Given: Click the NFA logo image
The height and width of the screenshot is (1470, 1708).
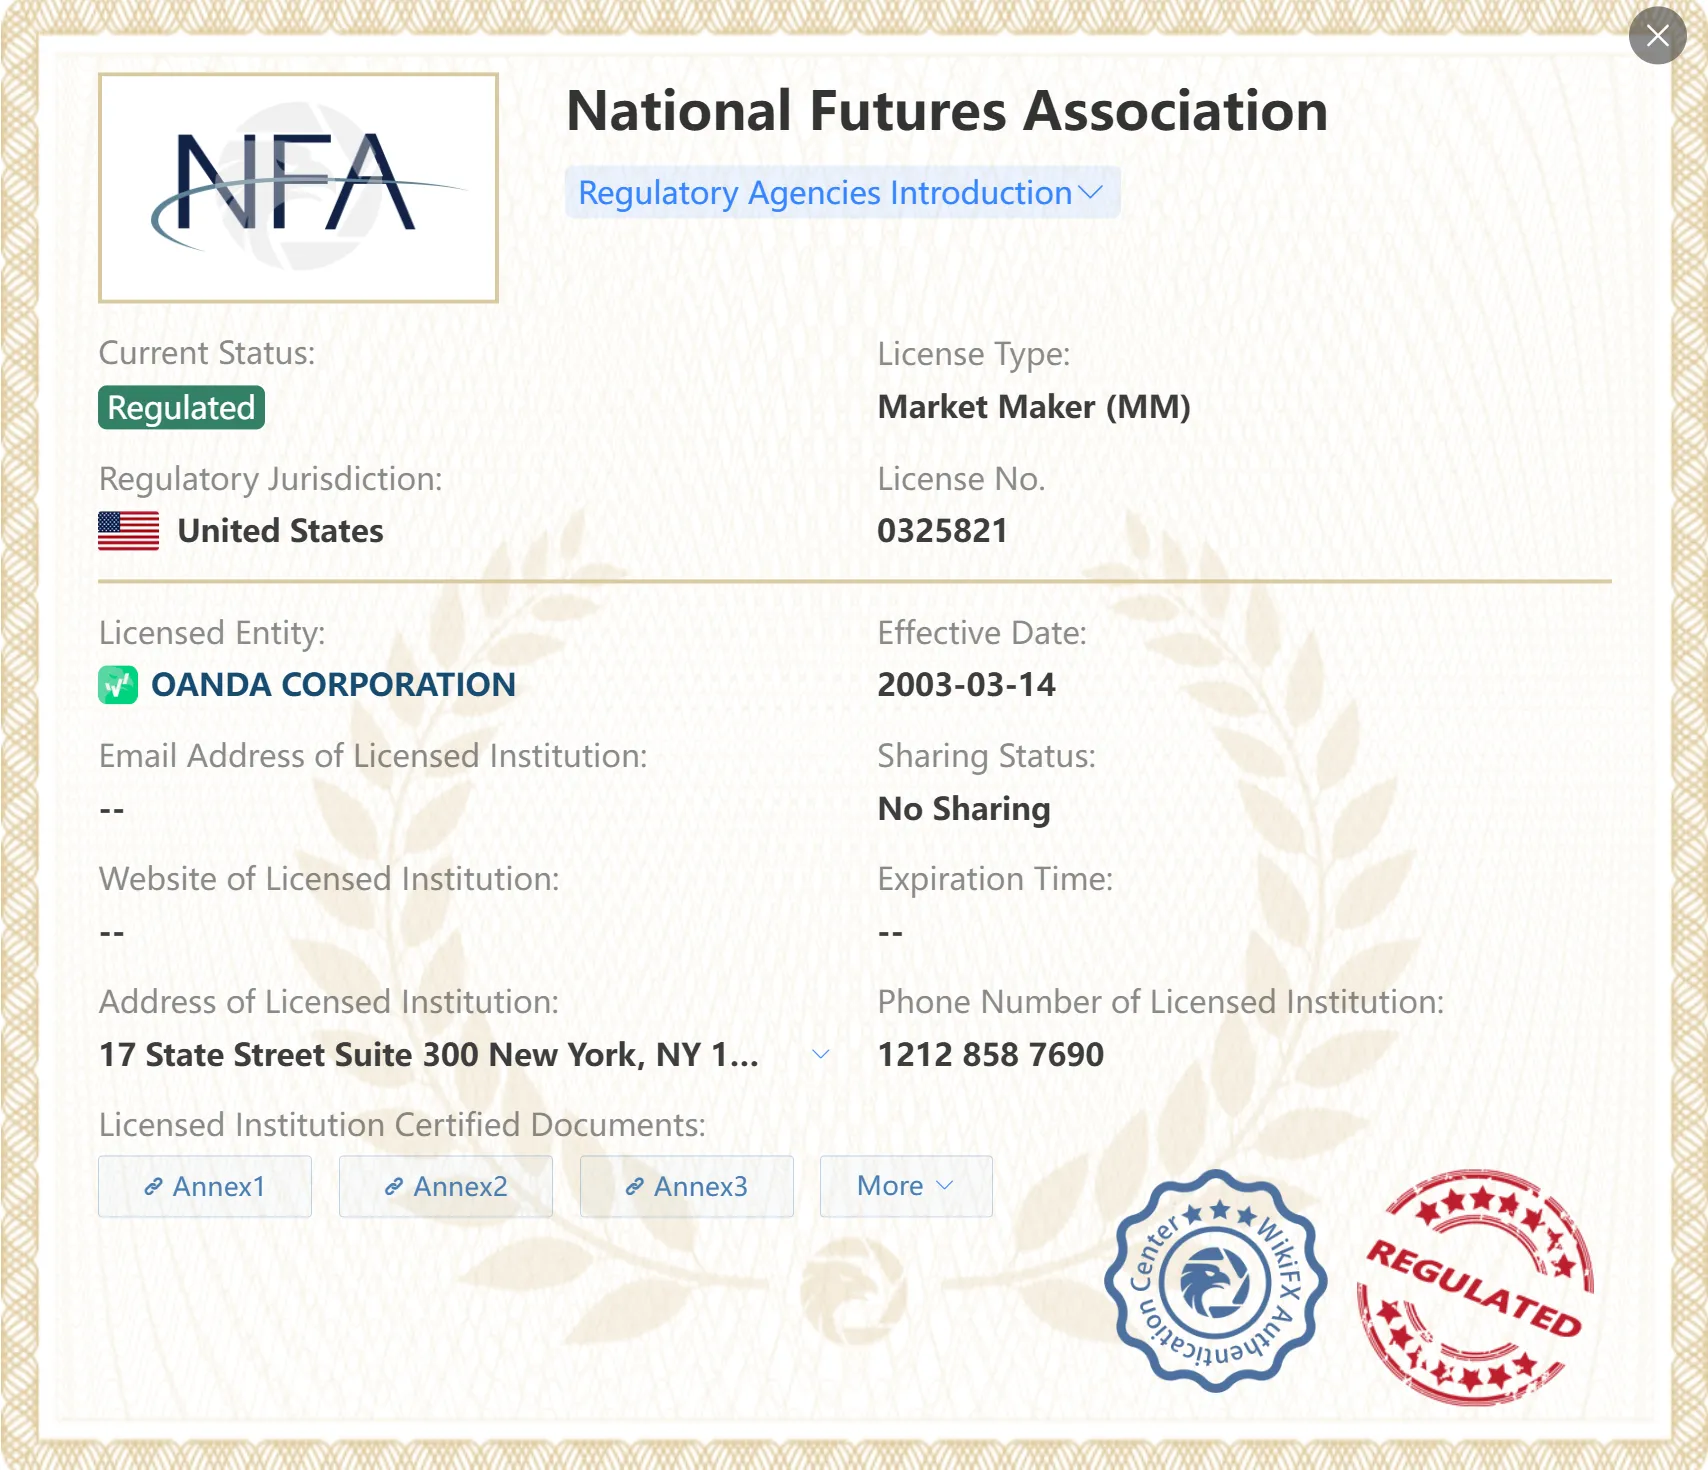Looking at the screenshot, I should (x=298, y=187).
